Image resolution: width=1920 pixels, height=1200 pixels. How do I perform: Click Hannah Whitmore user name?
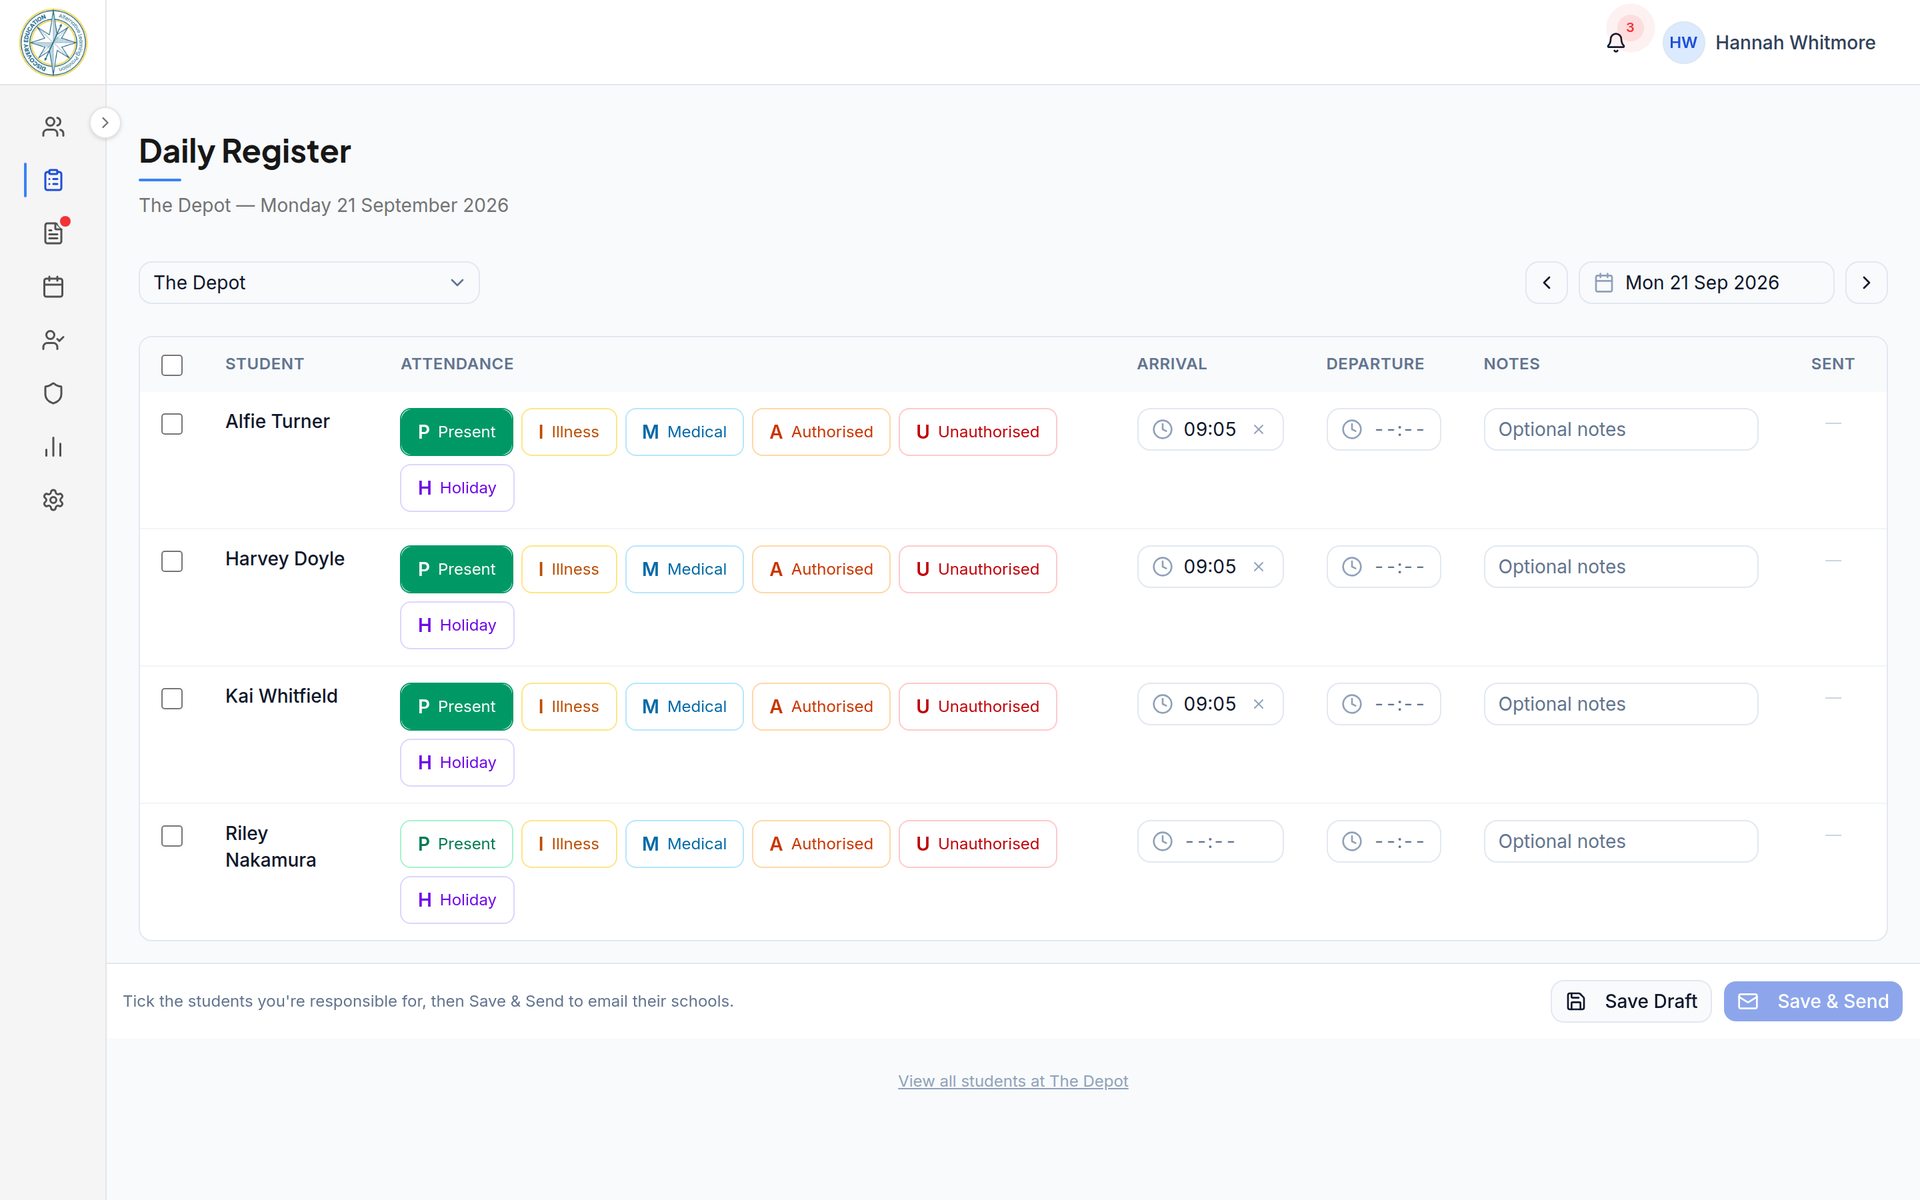pos(1795,43)
